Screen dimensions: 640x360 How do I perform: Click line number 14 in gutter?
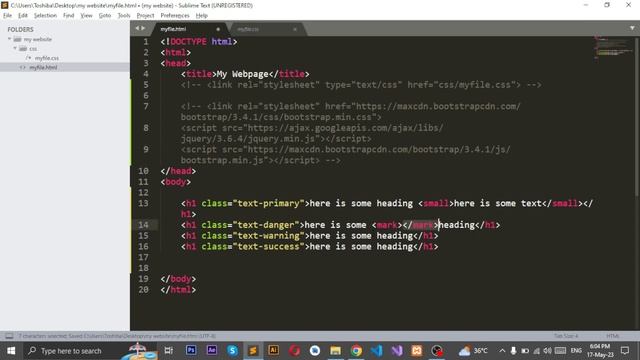(143, 225)
